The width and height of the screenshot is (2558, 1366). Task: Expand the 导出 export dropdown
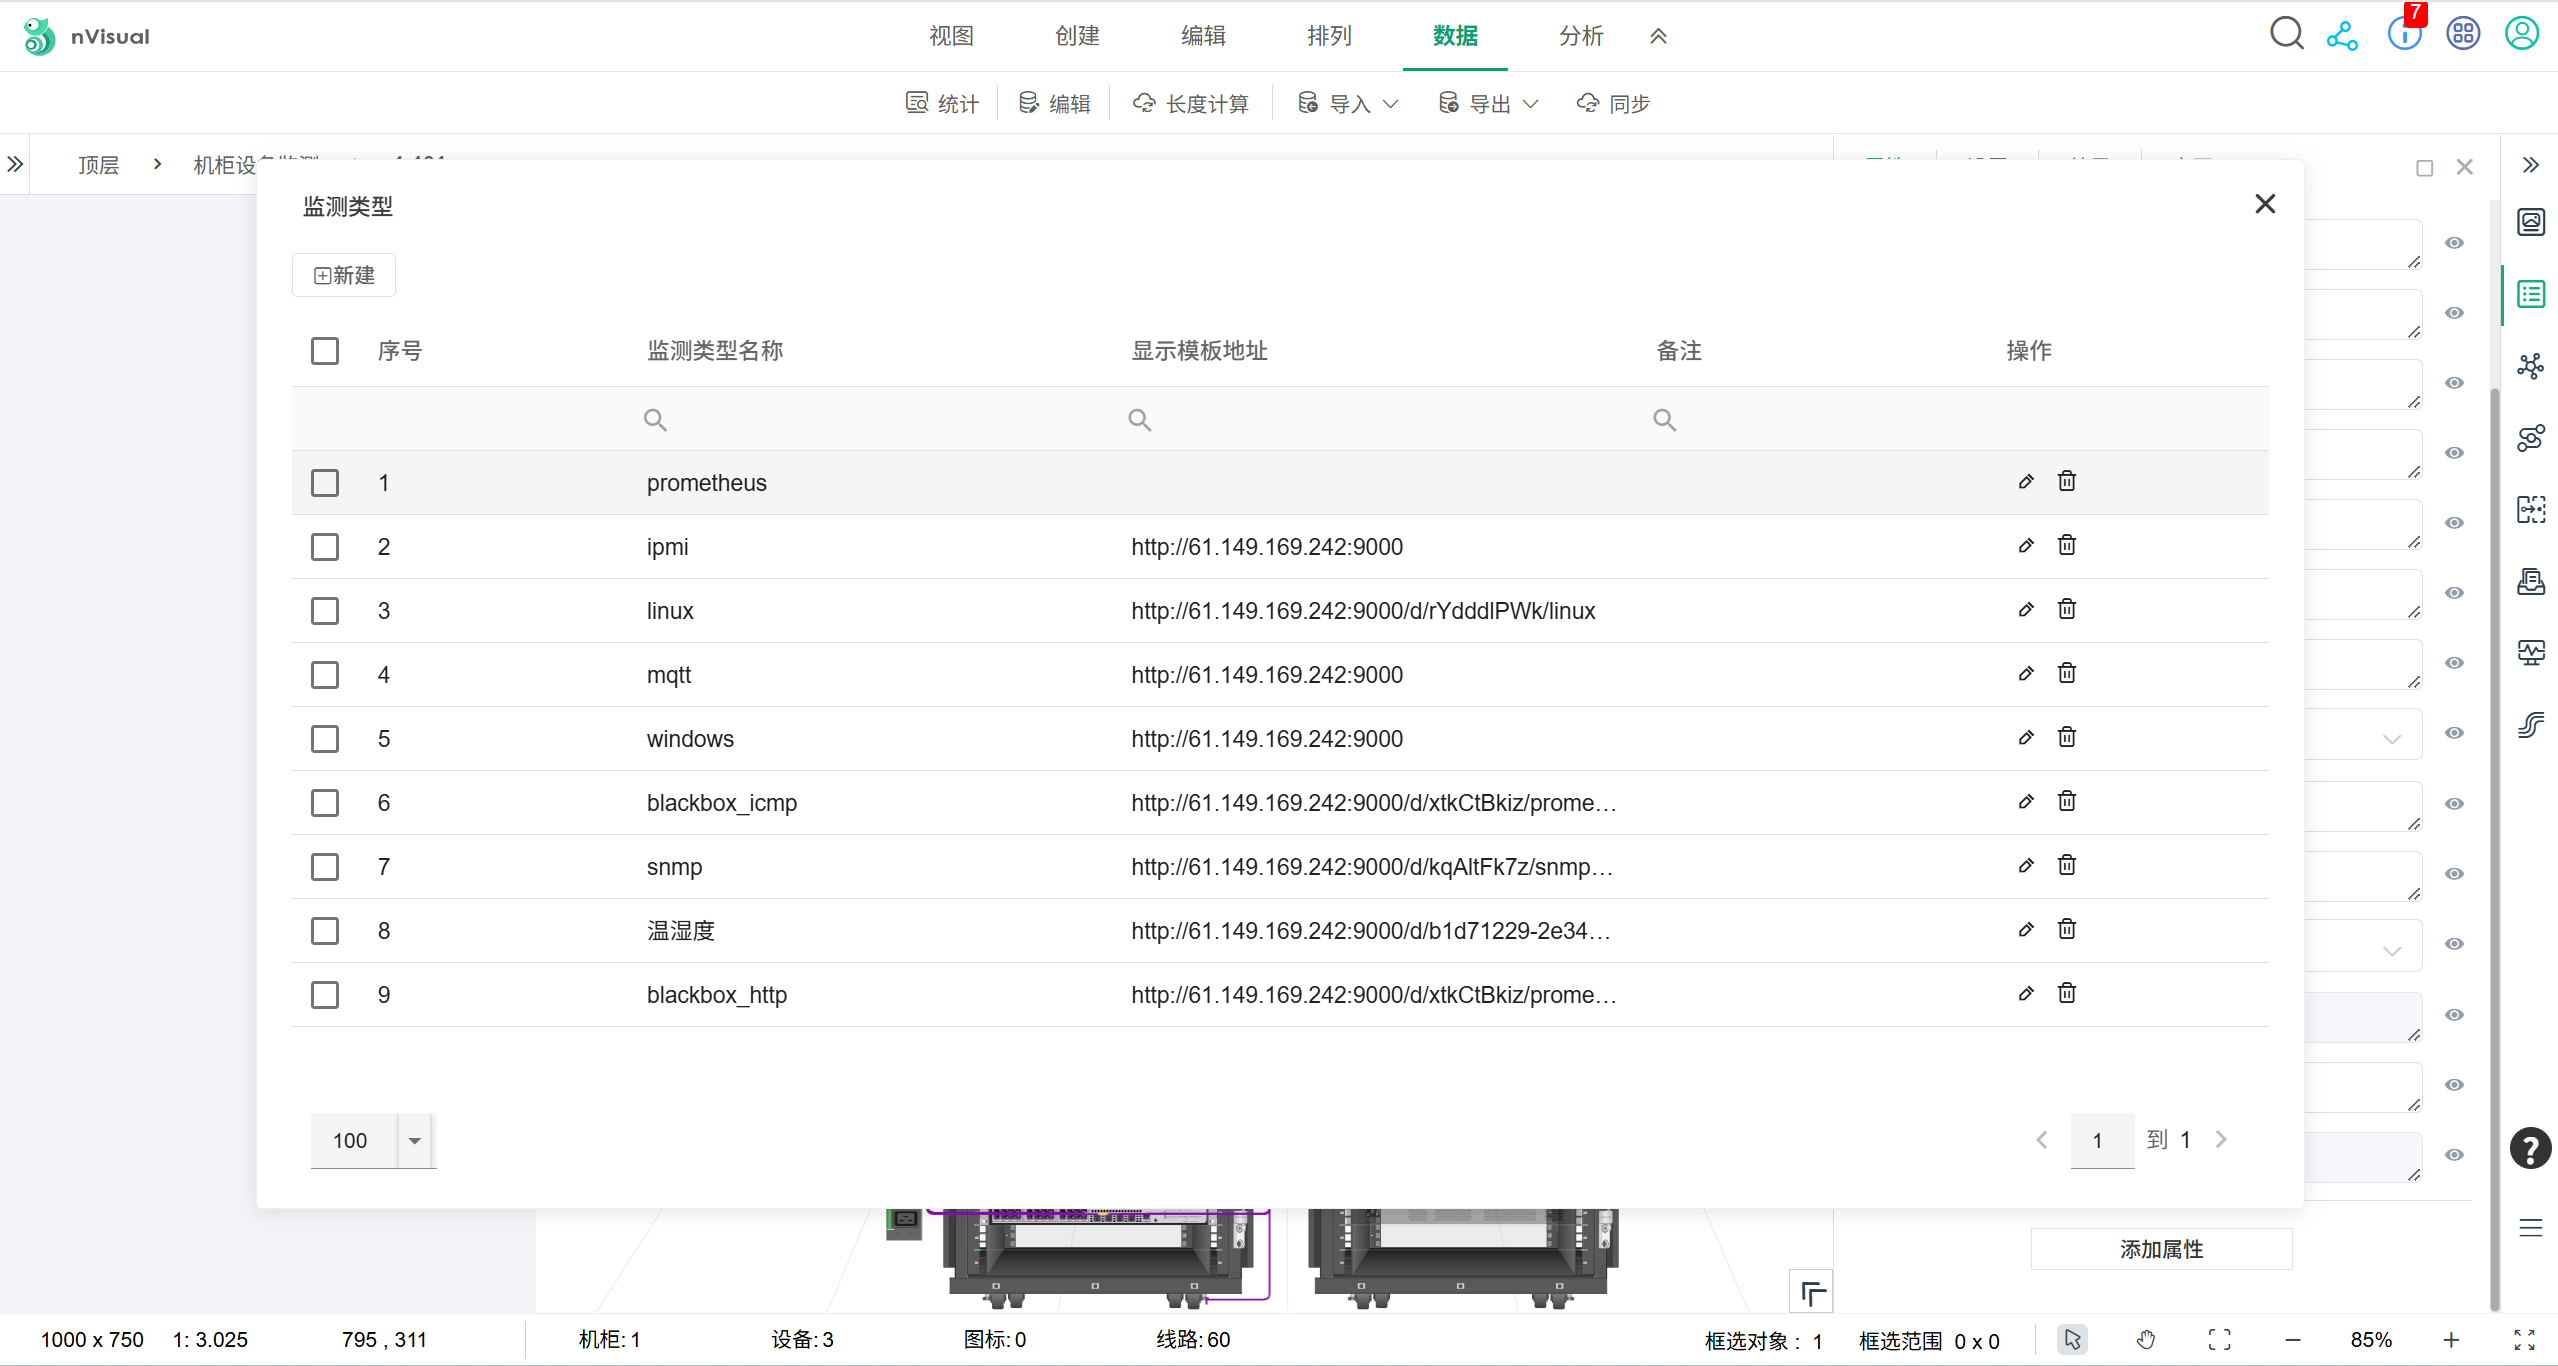(1488, 104)
